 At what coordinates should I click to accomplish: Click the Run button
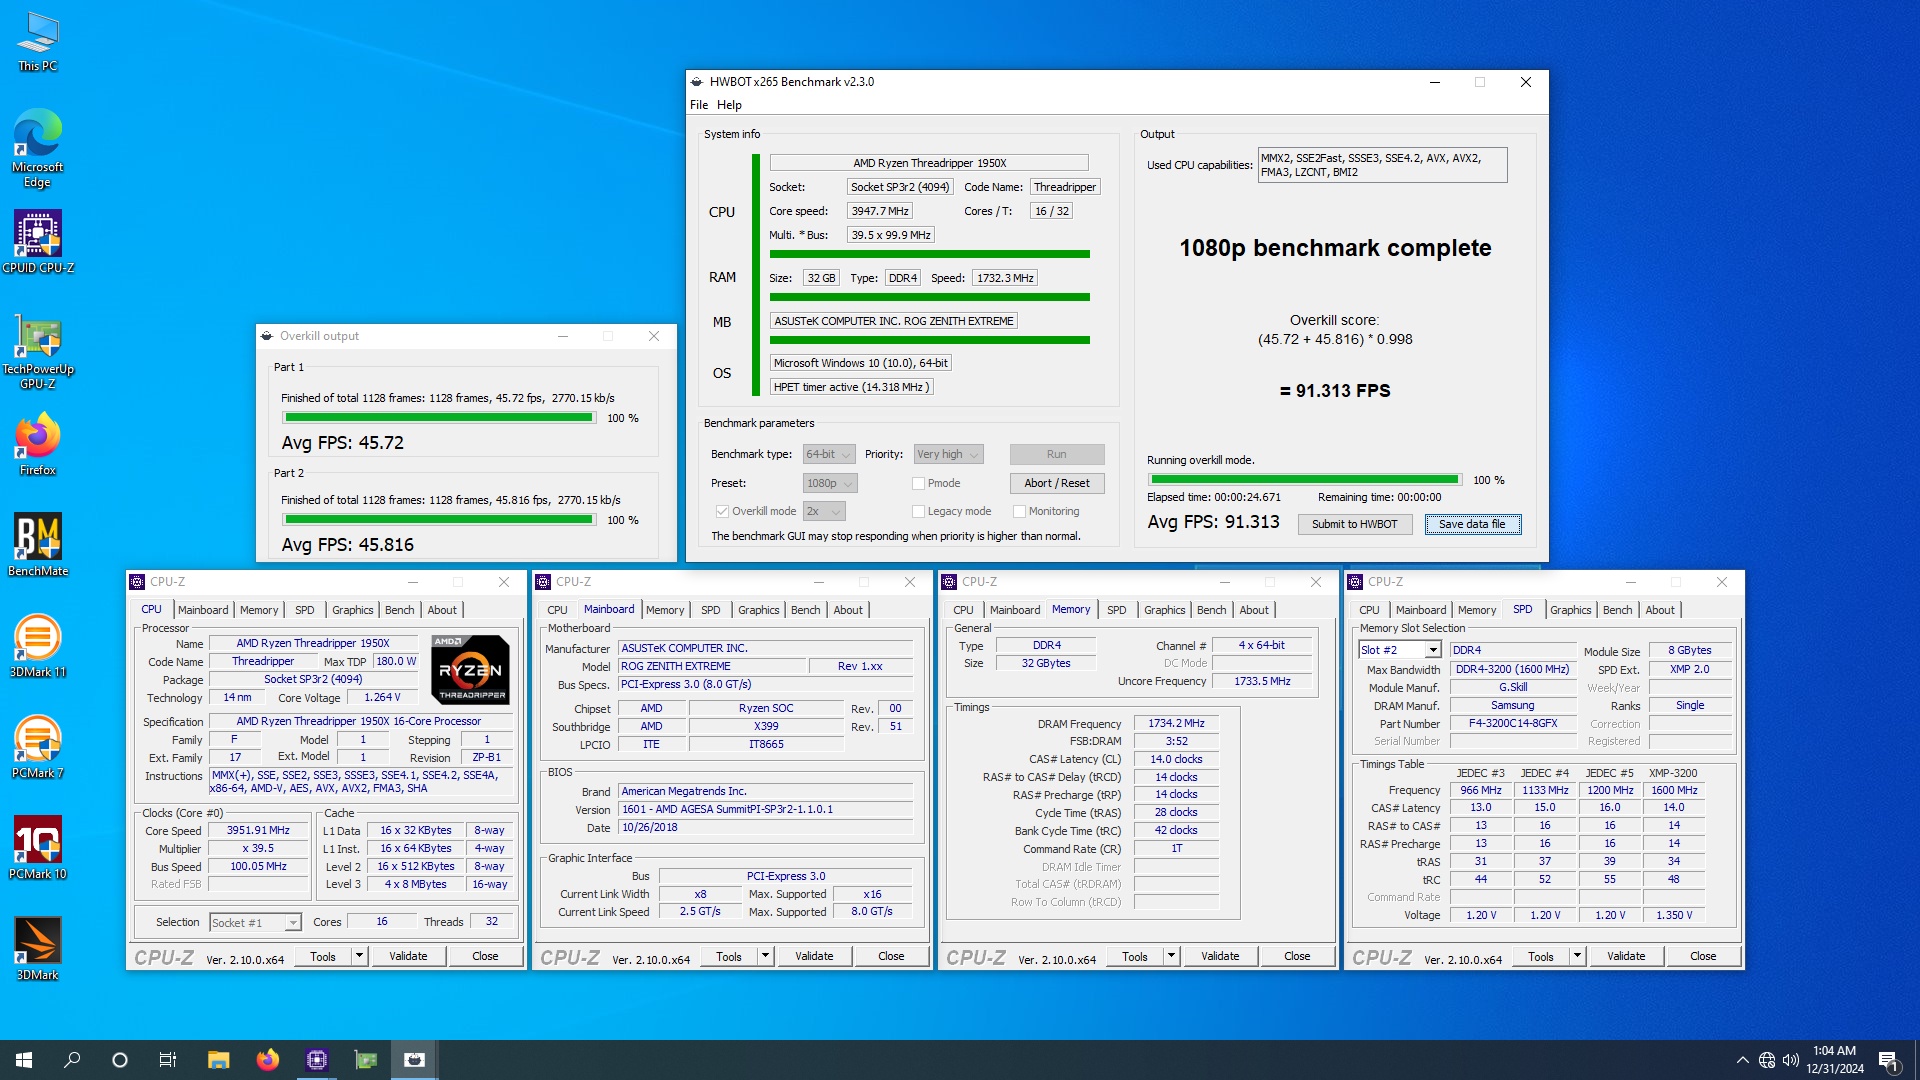point(1057,454)
